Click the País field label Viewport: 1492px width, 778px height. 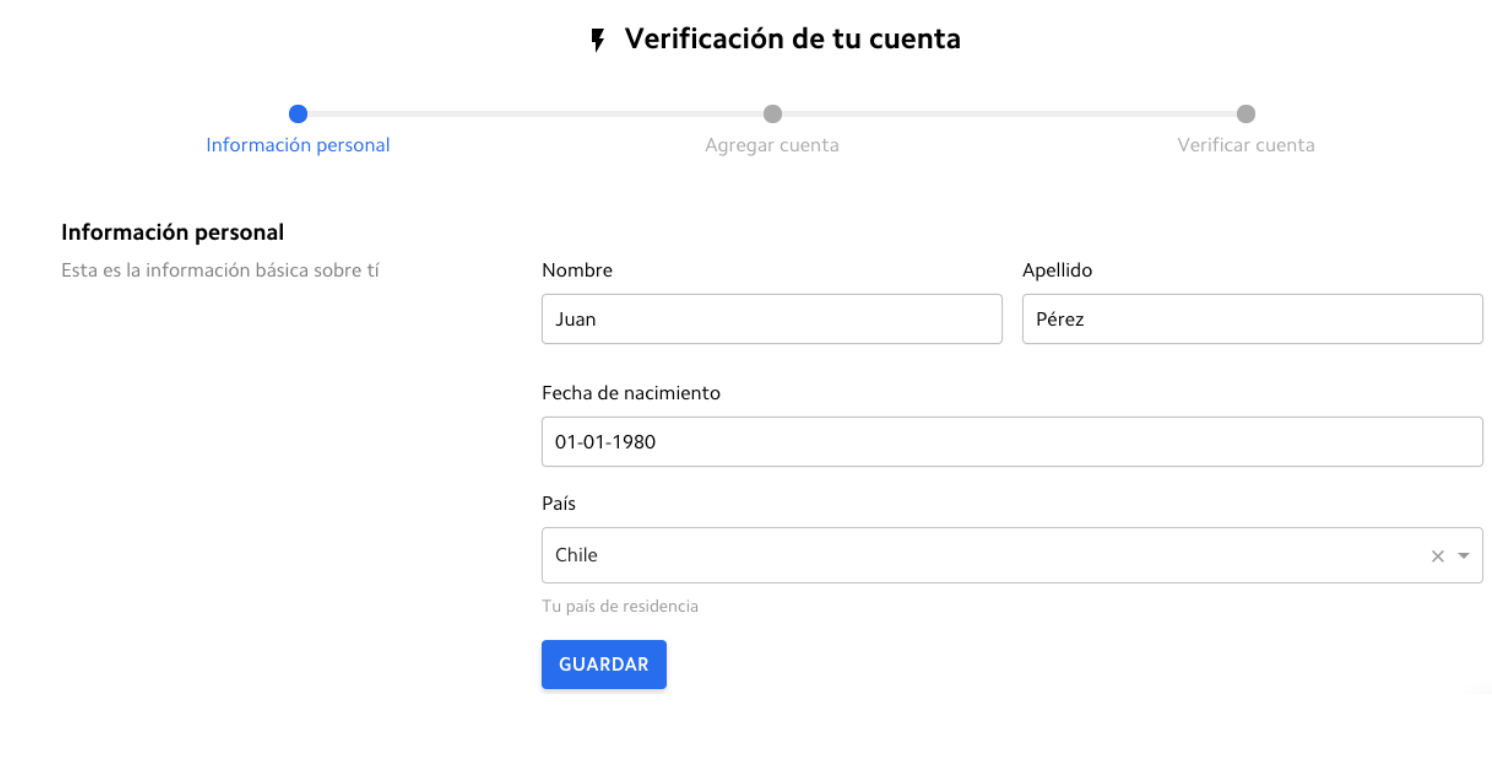(559, 503)
